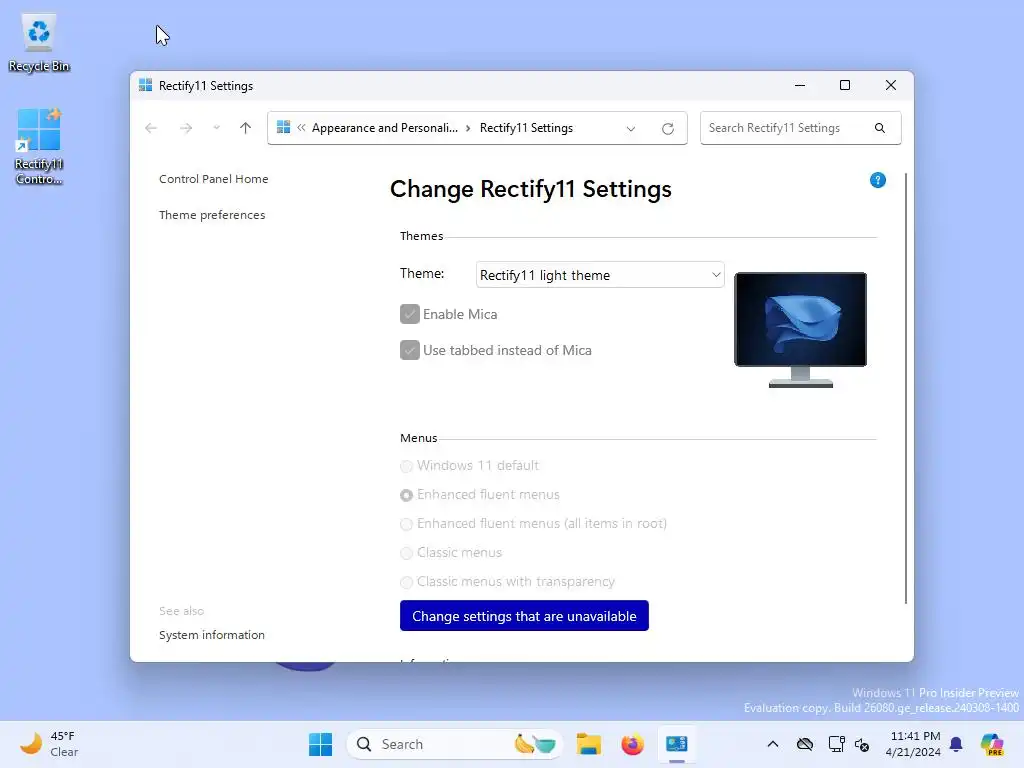The image size is (1024, 768).
Task: Go forward with the forward arrow
Action: click(186, 128)
